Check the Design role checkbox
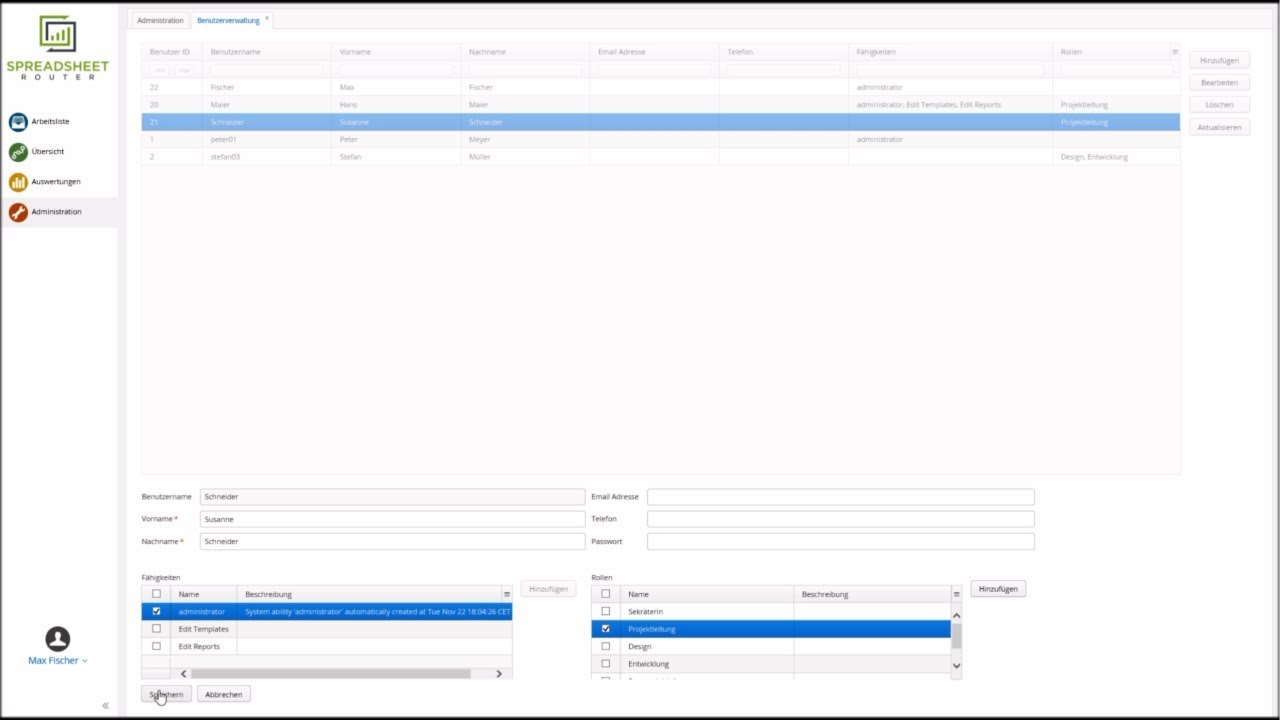Screen dimensions: 1280x720 (x=605, y=646)
